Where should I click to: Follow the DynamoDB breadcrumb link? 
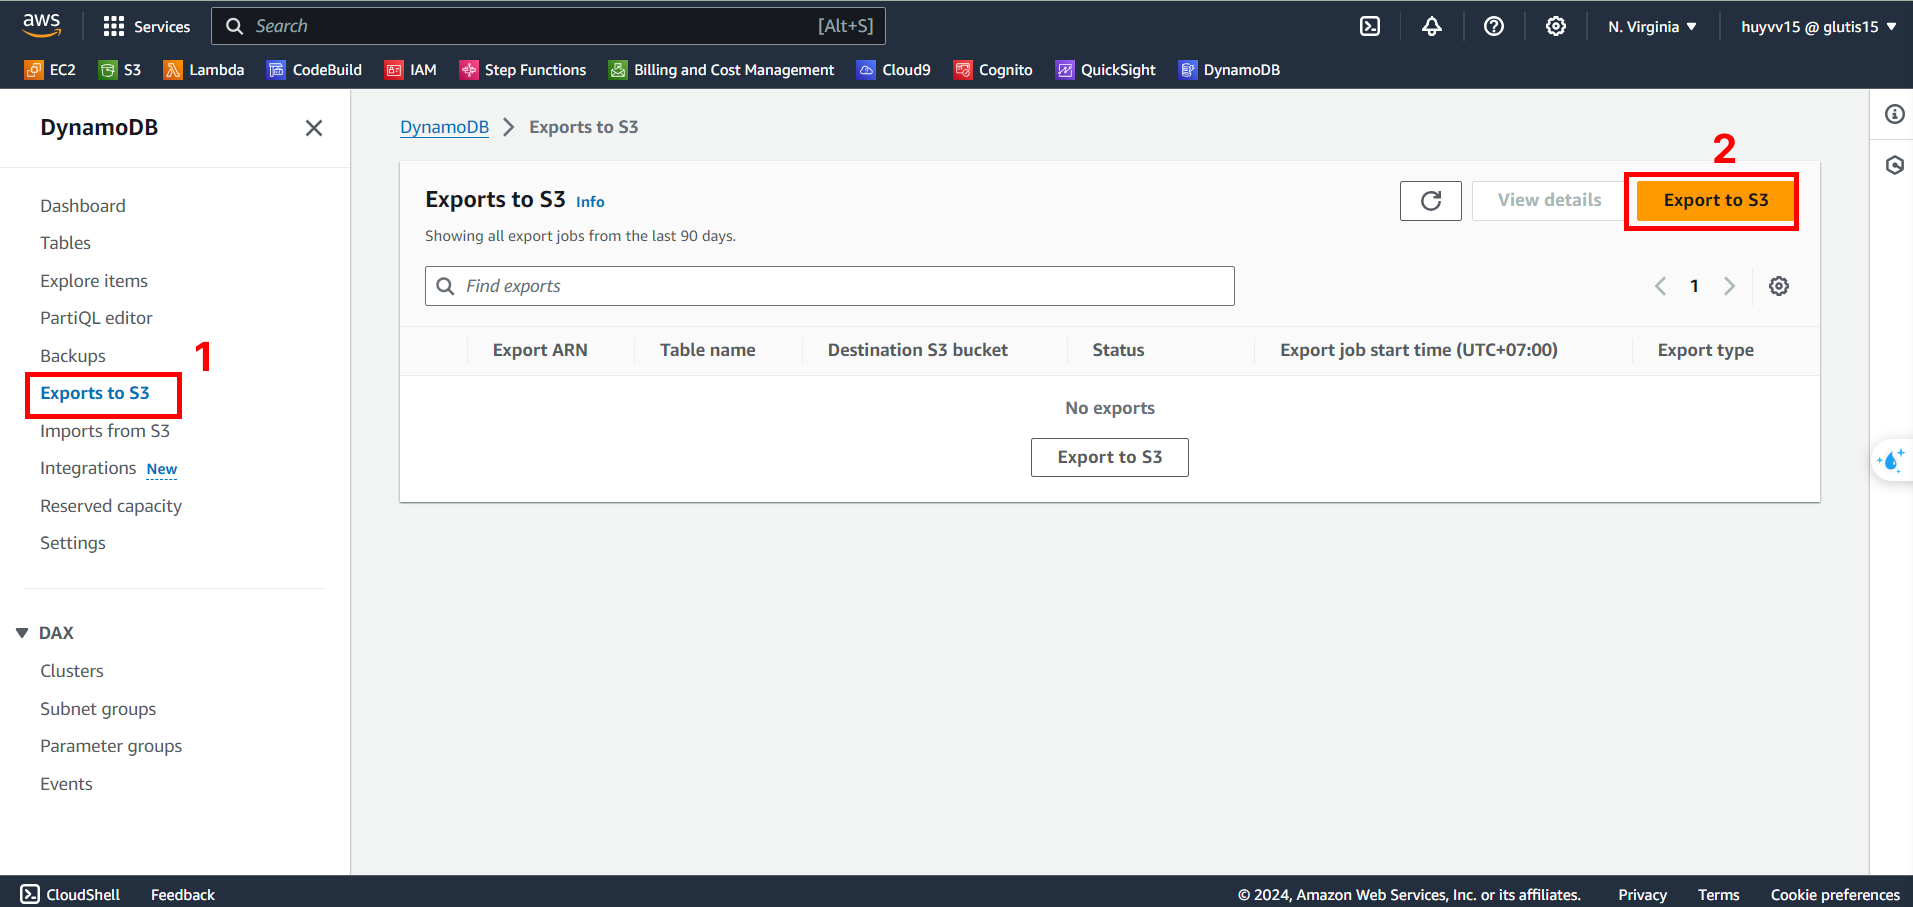(x=444, y=127)
